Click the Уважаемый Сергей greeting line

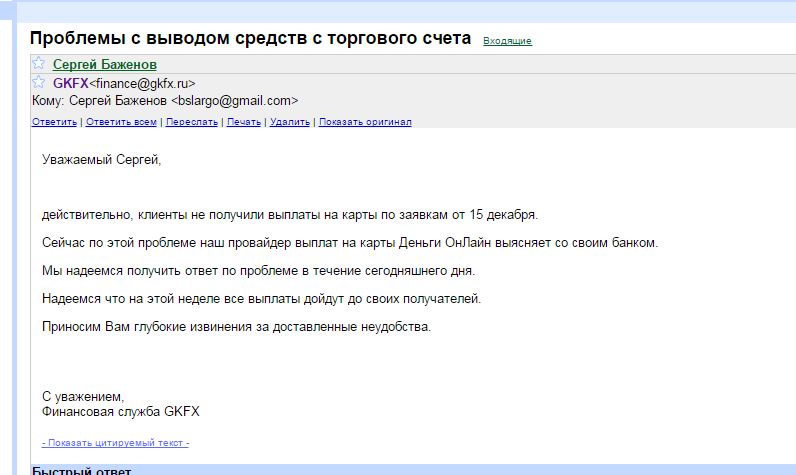[x=101, y=159]
